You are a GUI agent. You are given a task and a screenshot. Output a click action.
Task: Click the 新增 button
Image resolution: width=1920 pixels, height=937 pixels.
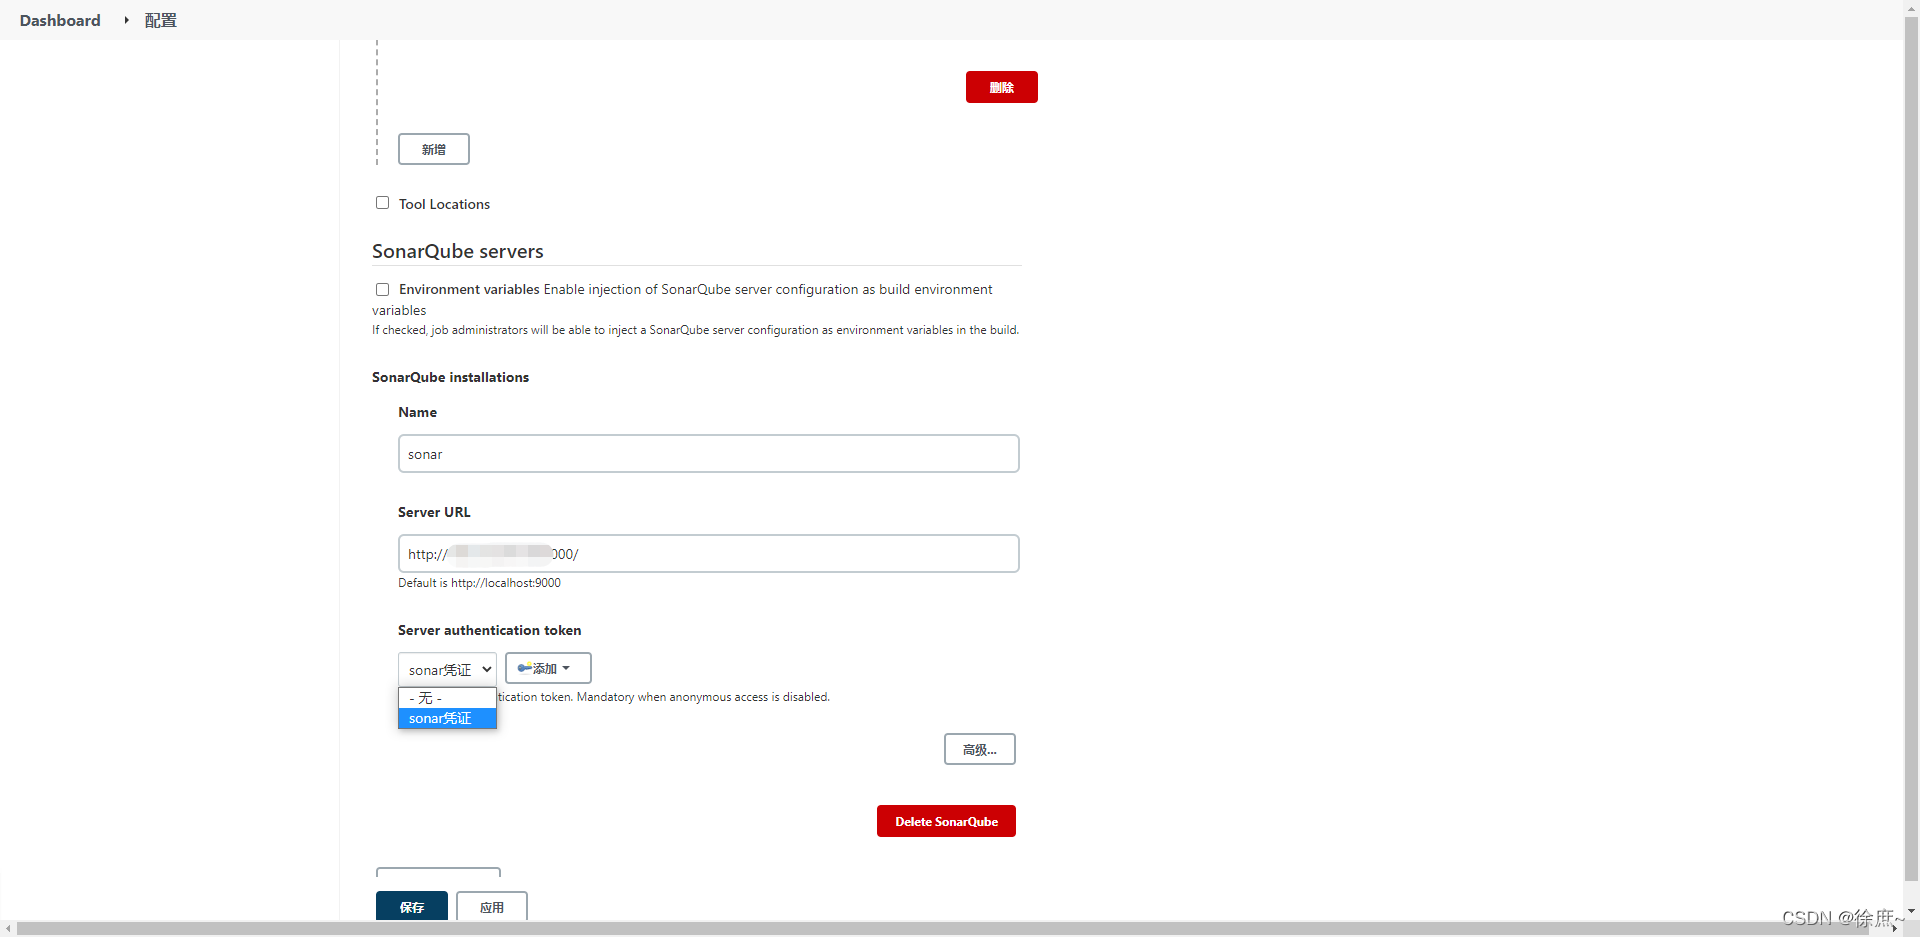click(433, 149)
